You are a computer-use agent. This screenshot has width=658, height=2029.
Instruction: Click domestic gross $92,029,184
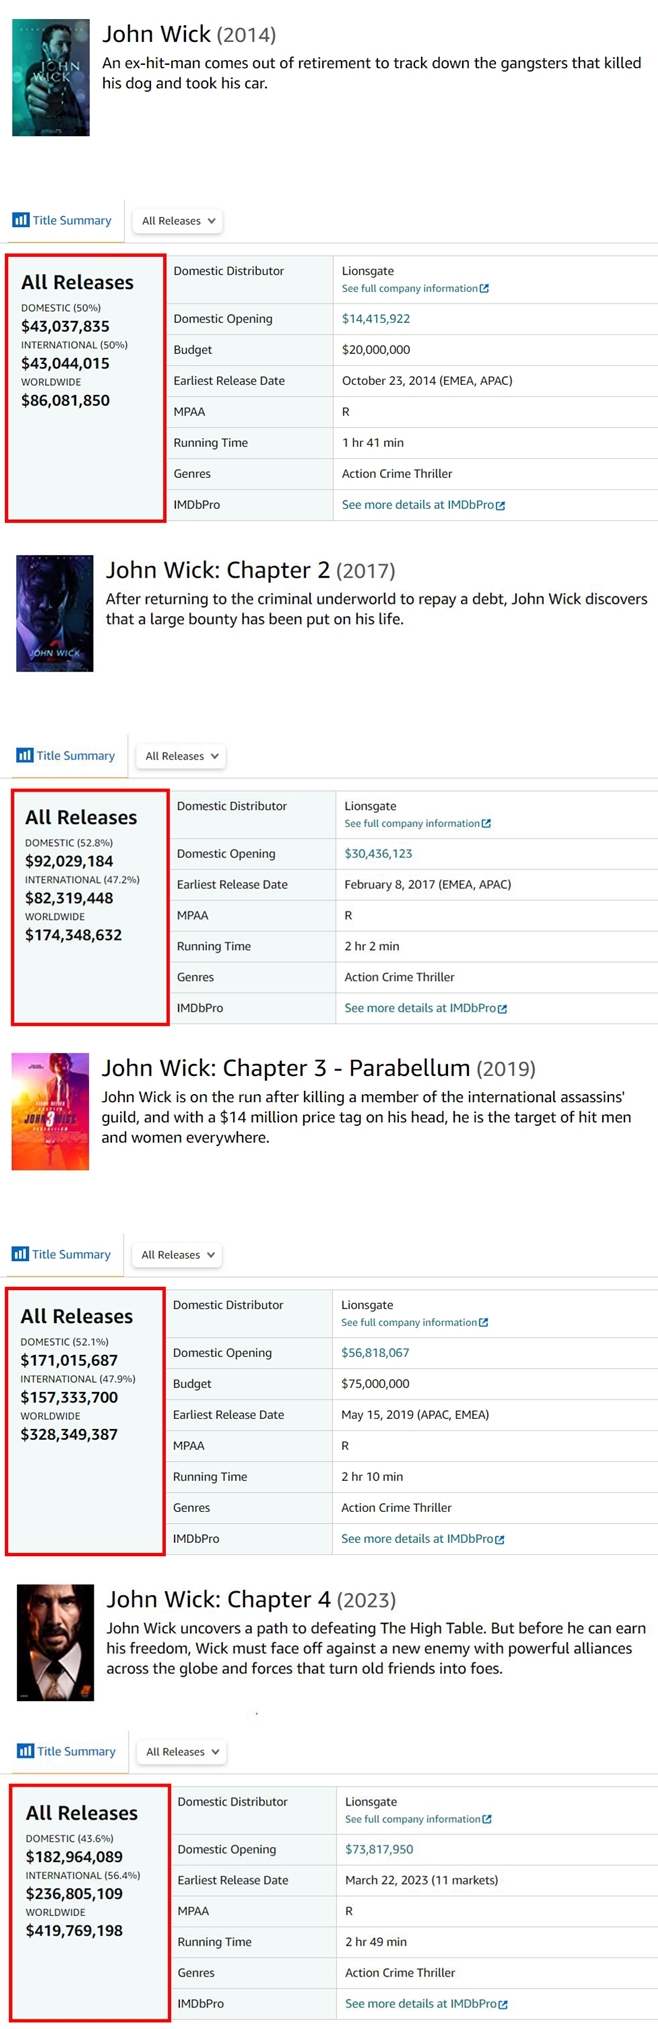[69, 862]
